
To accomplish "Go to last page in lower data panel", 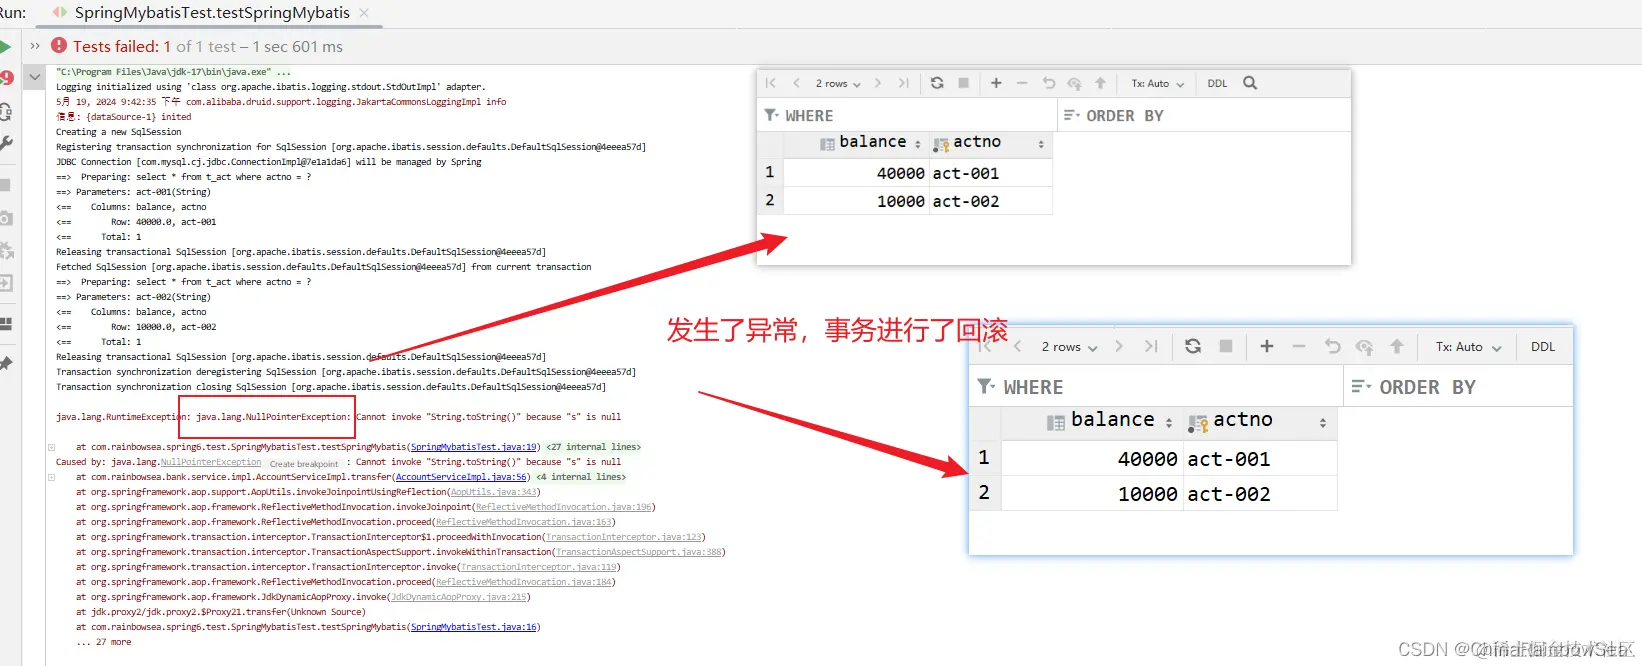I will pyautogui.click(x=1151, y=346).
